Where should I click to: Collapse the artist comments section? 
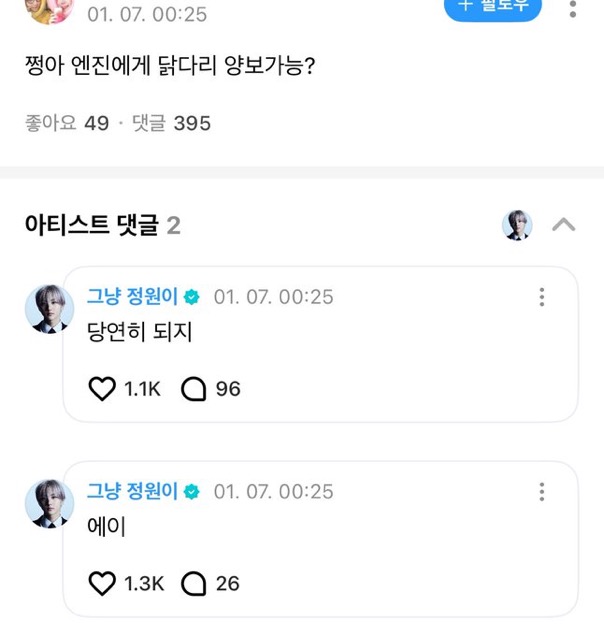pos(564,225)
